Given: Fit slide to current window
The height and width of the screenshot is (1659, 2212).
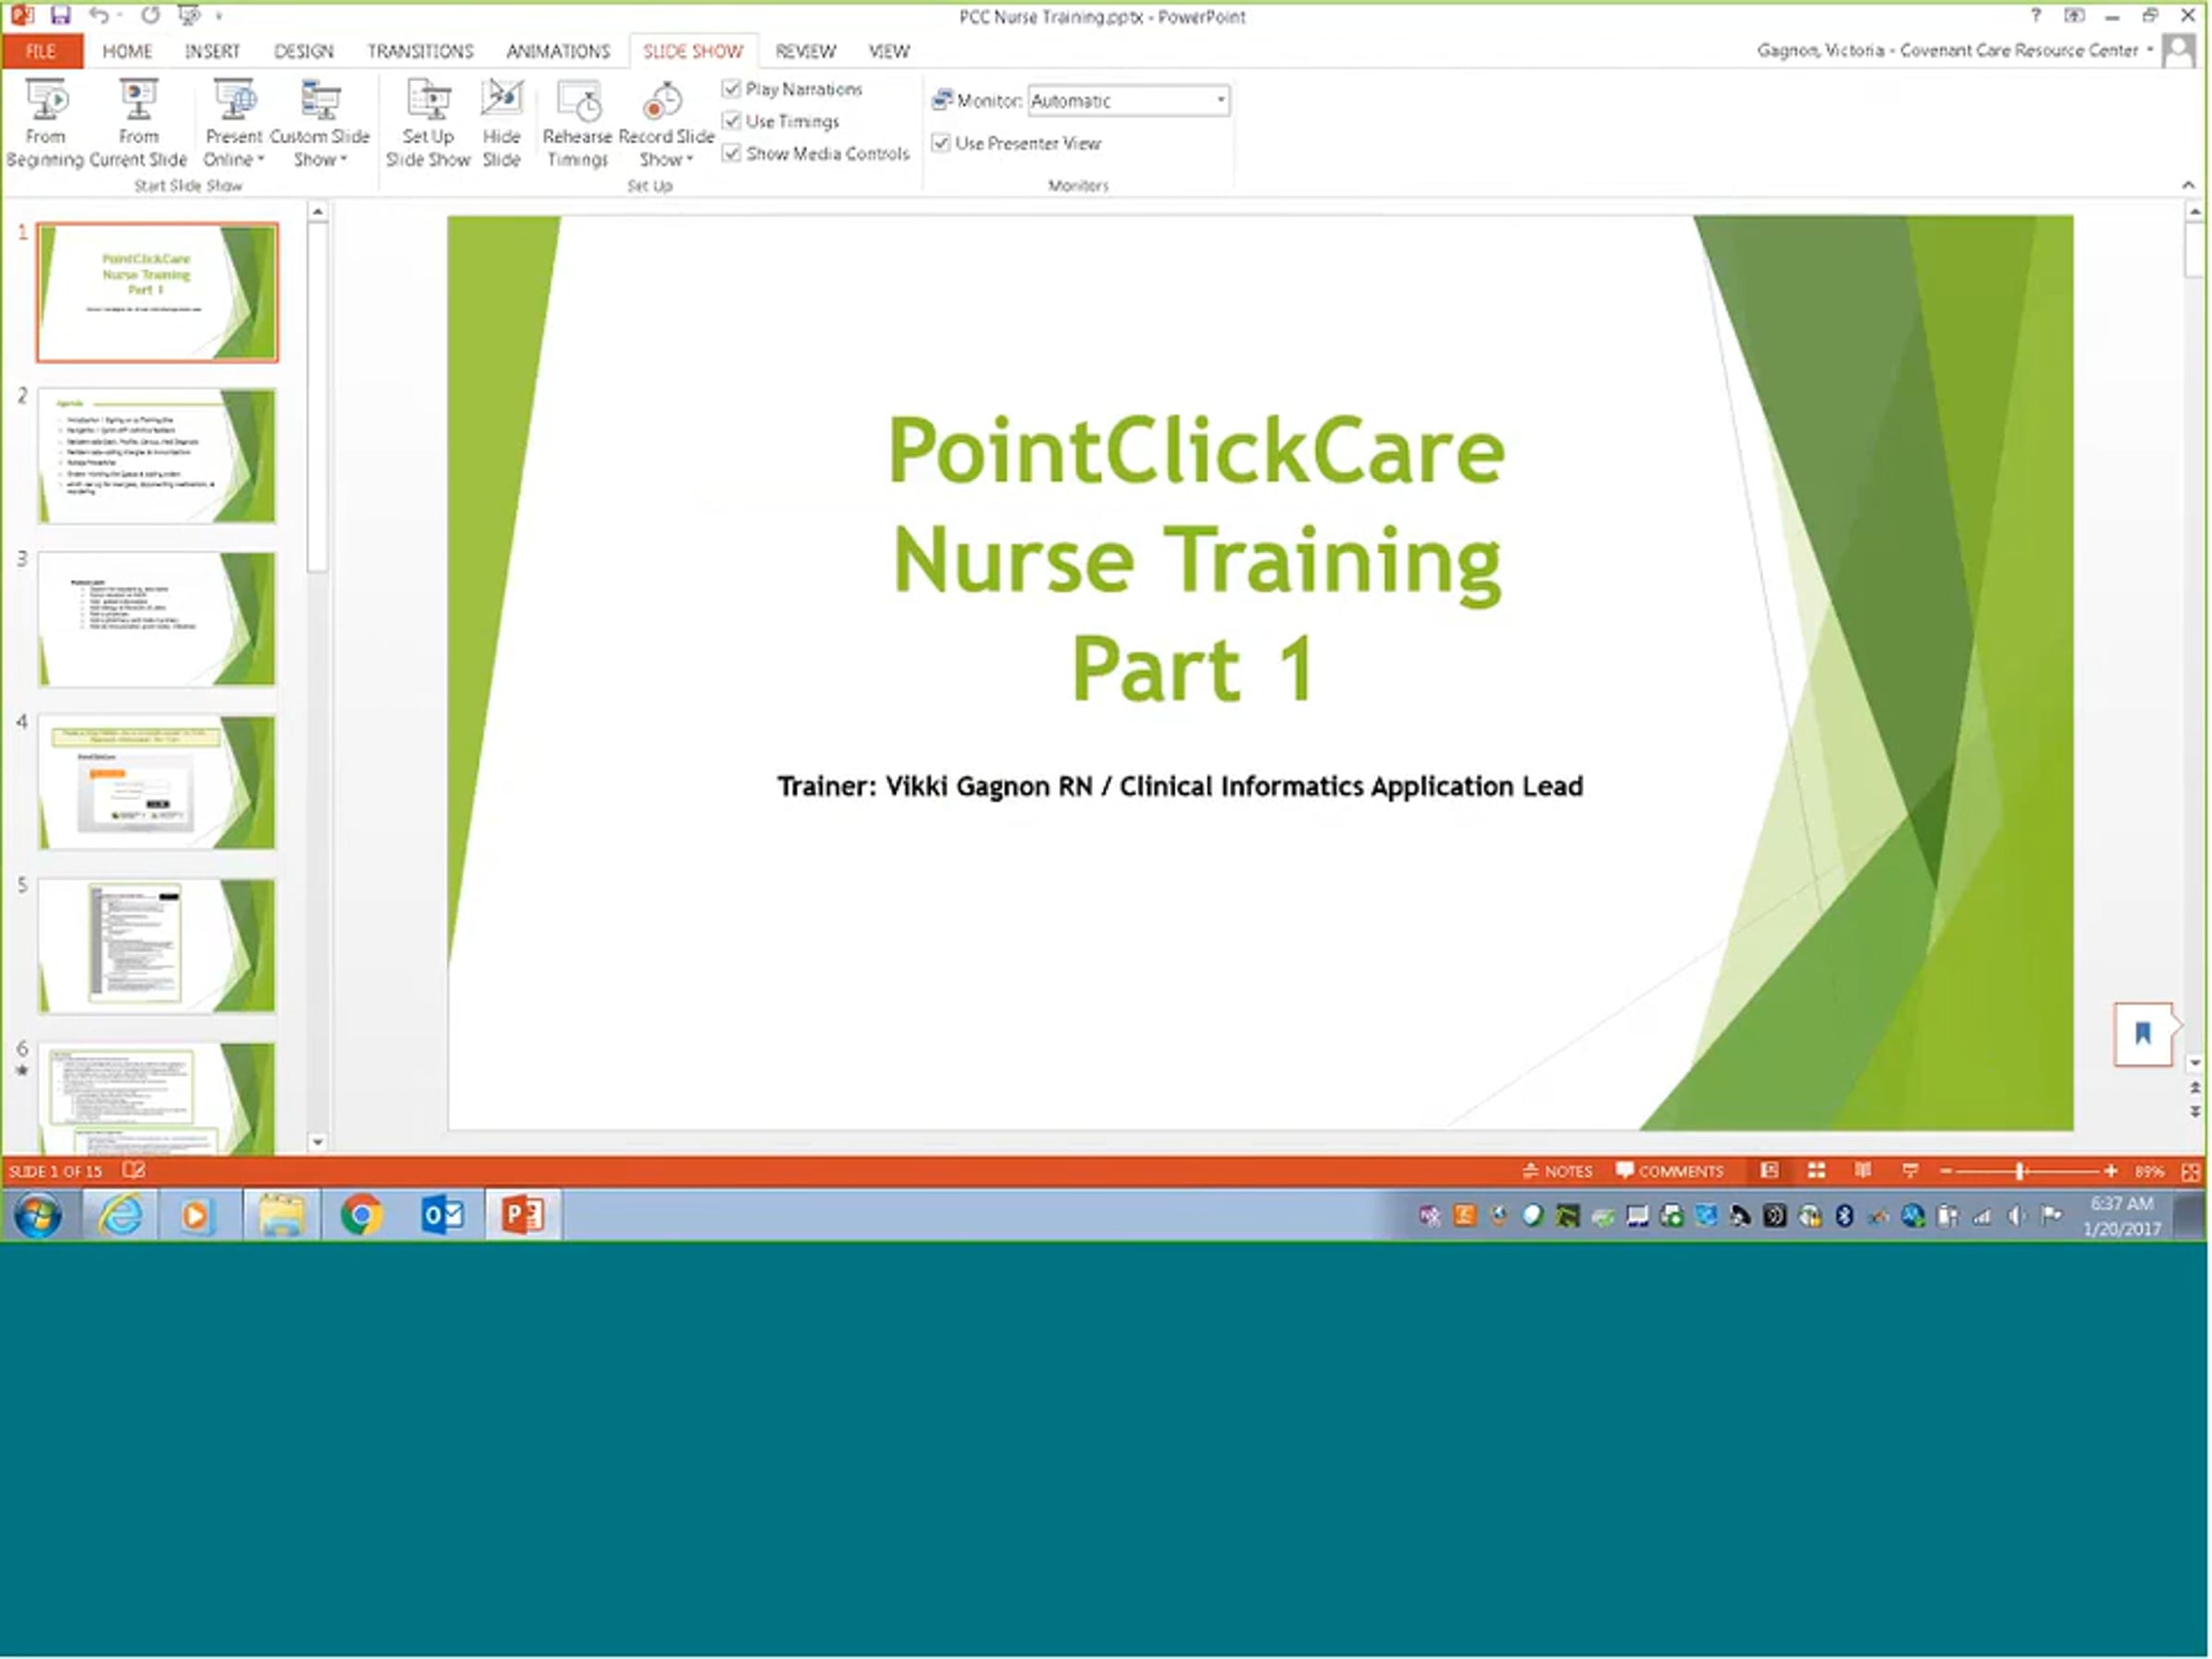Looking at the screenshot, I should [x=2190, y=1171].
